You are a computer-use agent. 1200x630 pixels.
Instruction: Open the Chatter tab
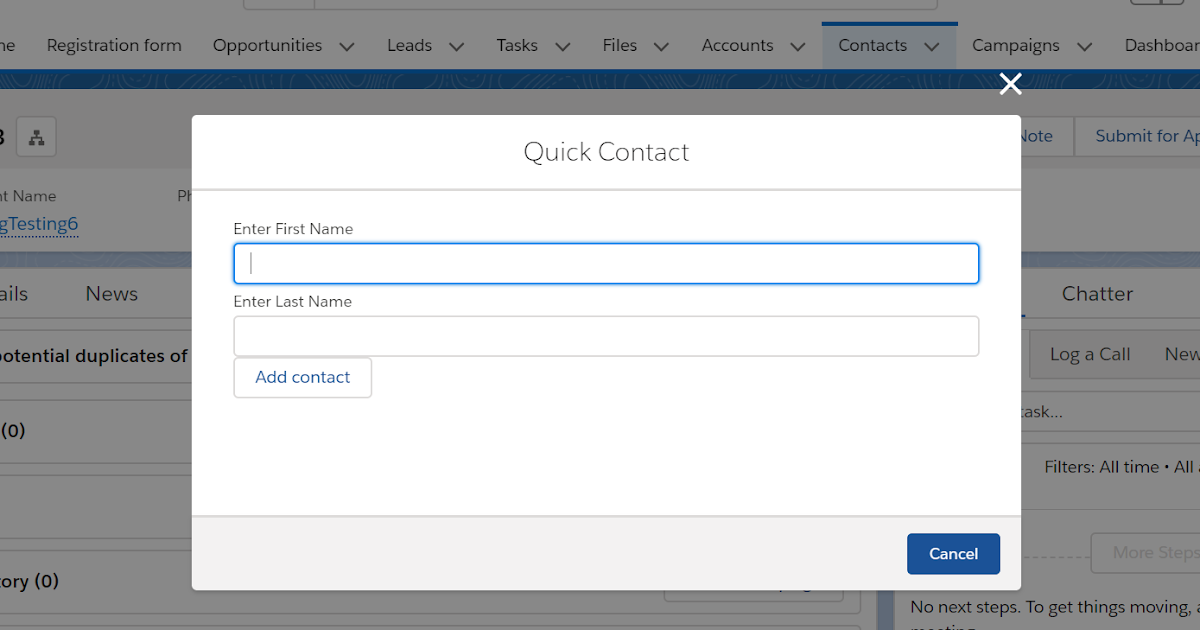(x=1096, y=293)
